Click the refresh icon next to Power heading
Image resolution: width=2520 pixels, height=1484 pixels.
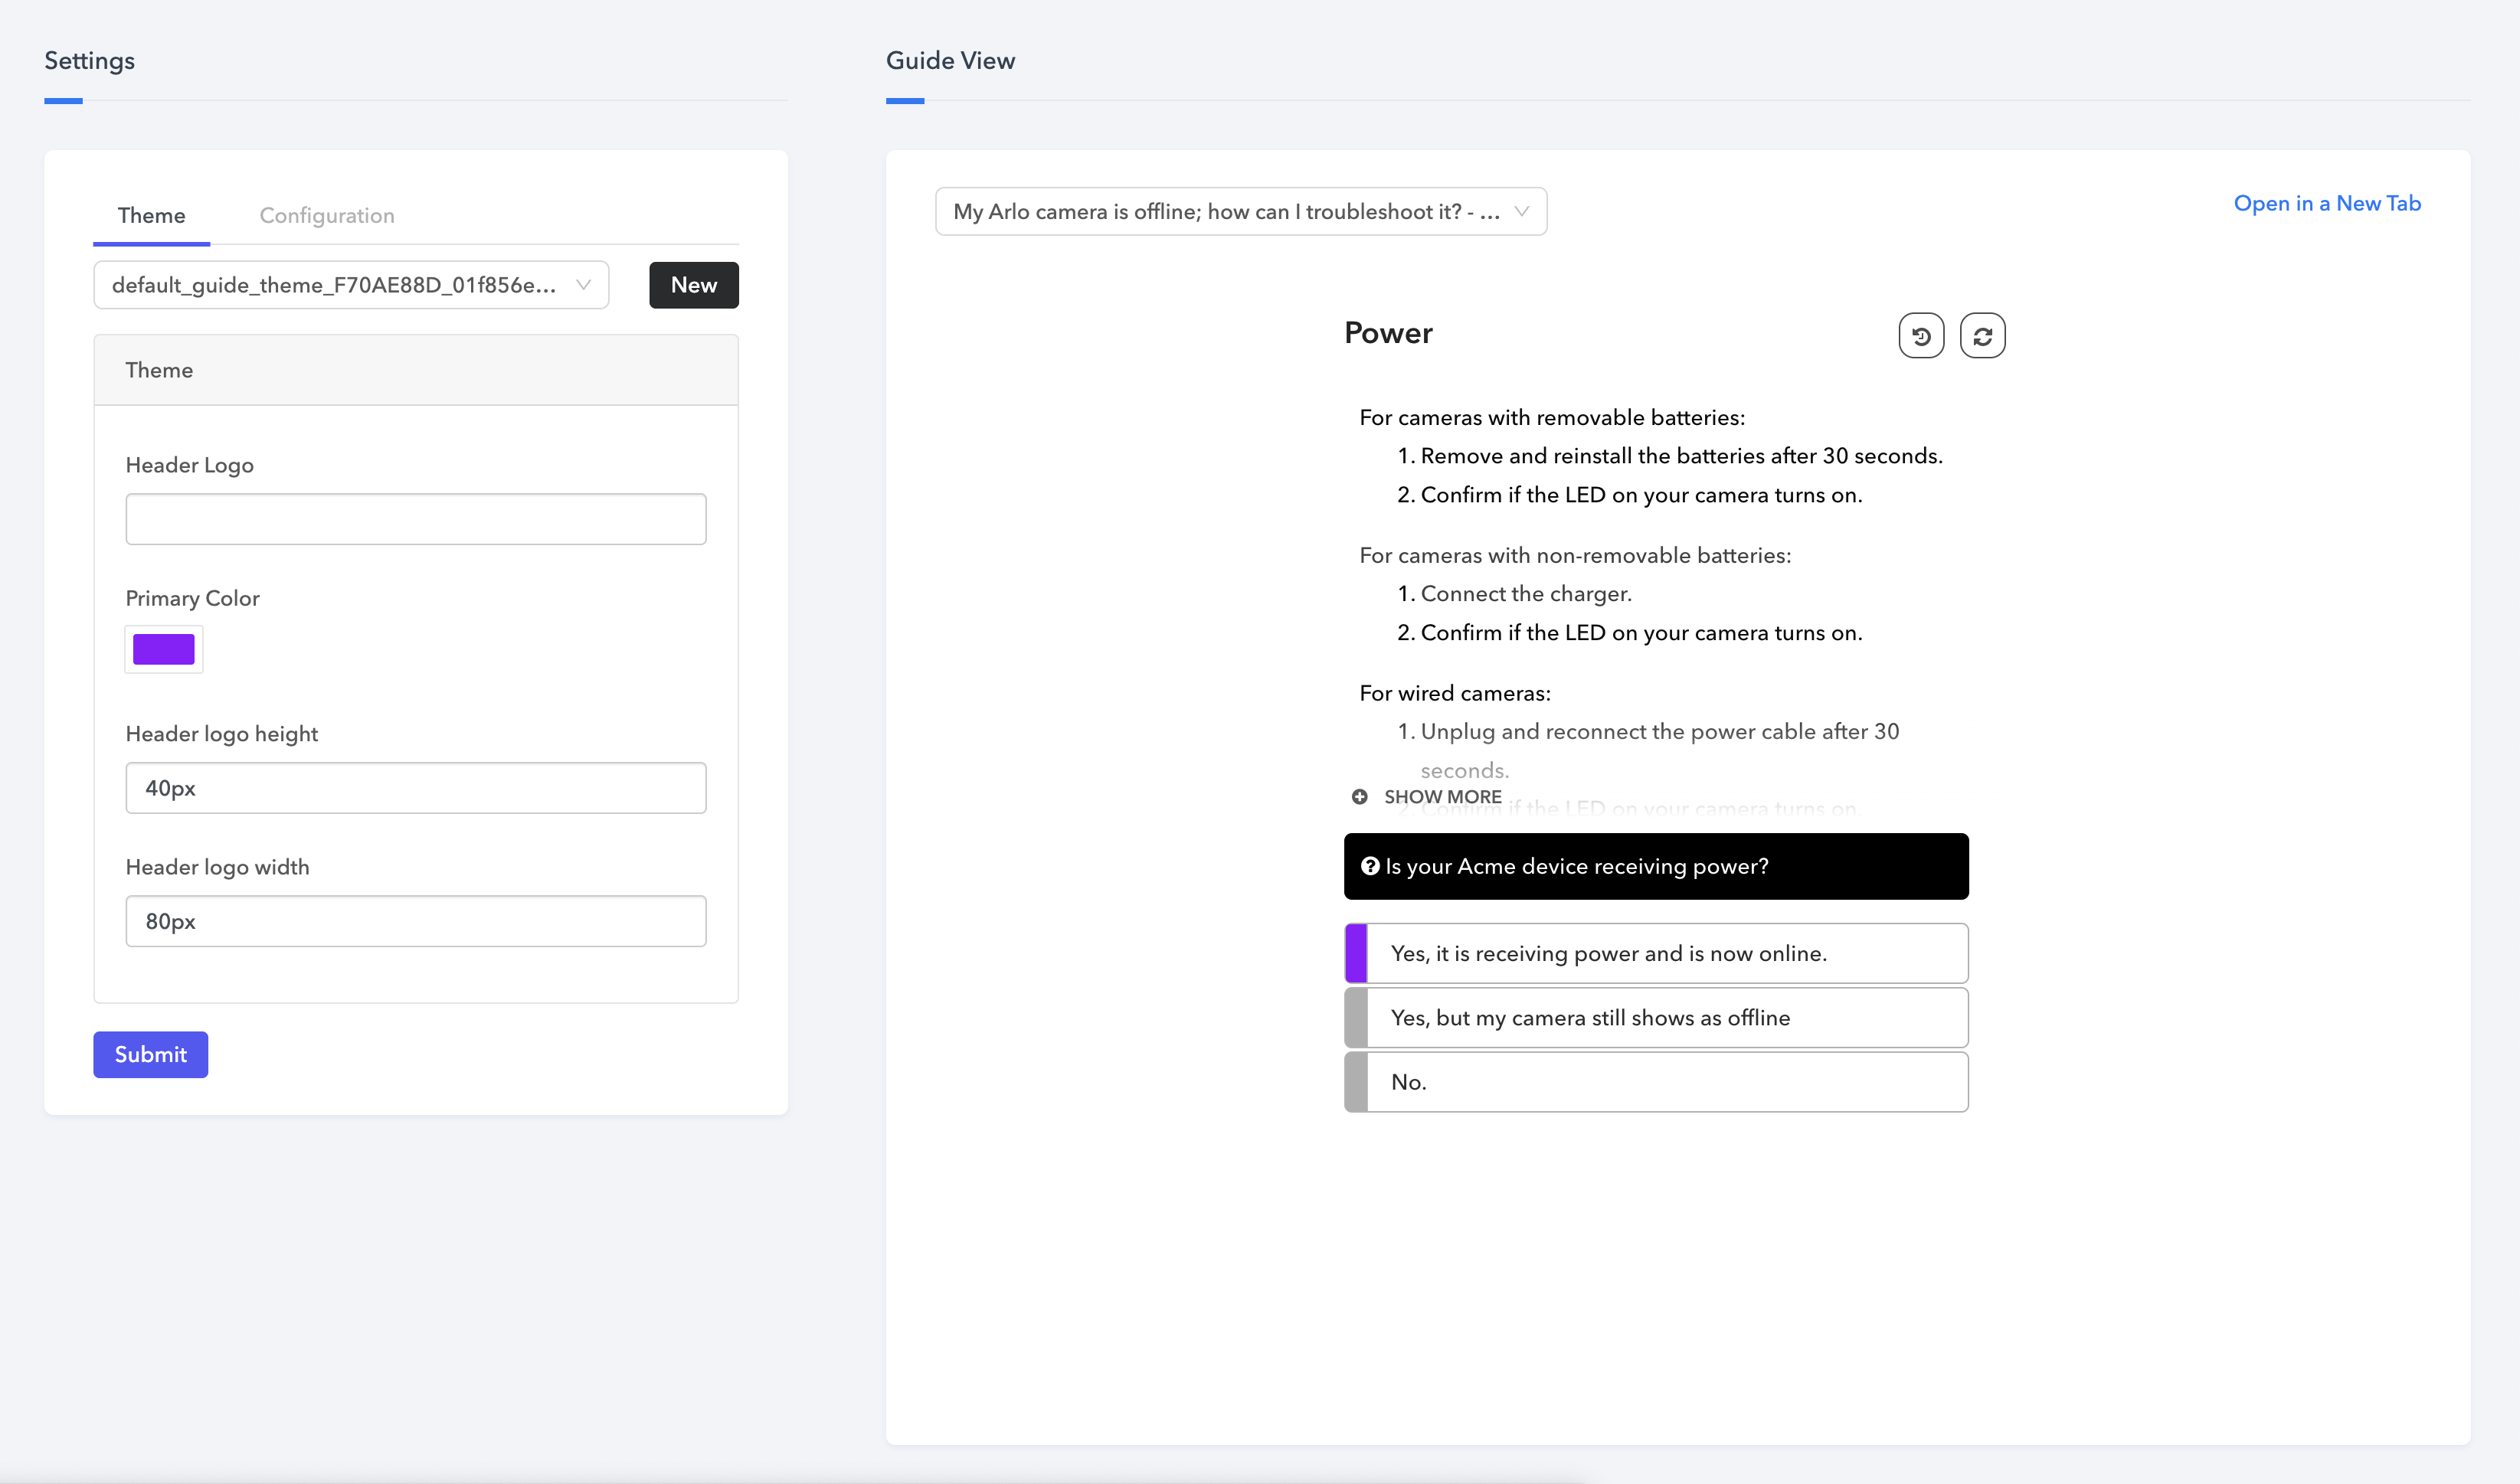pyautogui.click(x=1983, y=335)
